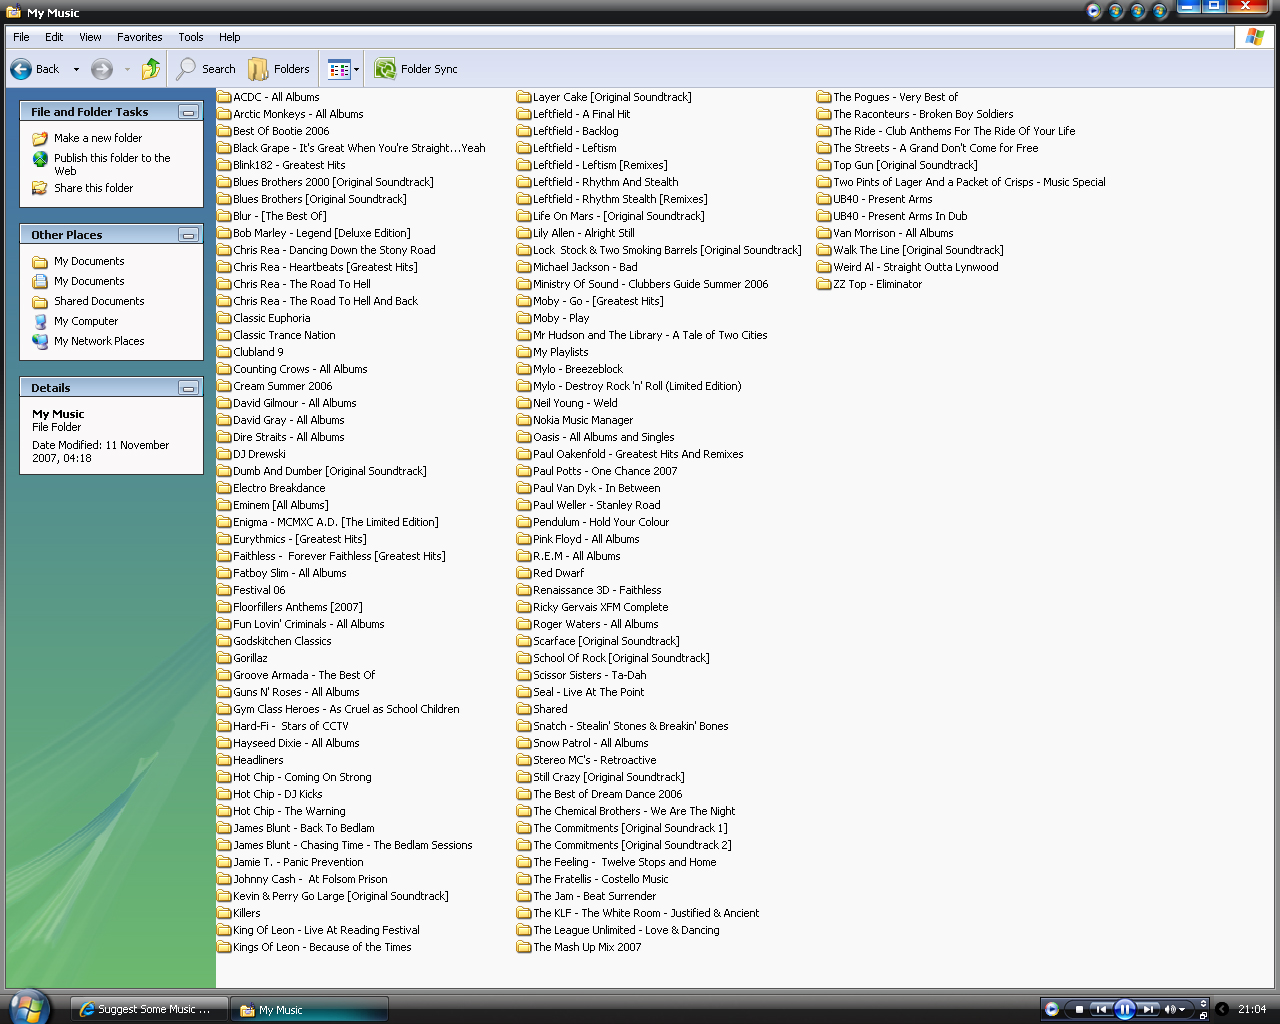
Task: Select the Shared folder icon
Action: [524, 709]
